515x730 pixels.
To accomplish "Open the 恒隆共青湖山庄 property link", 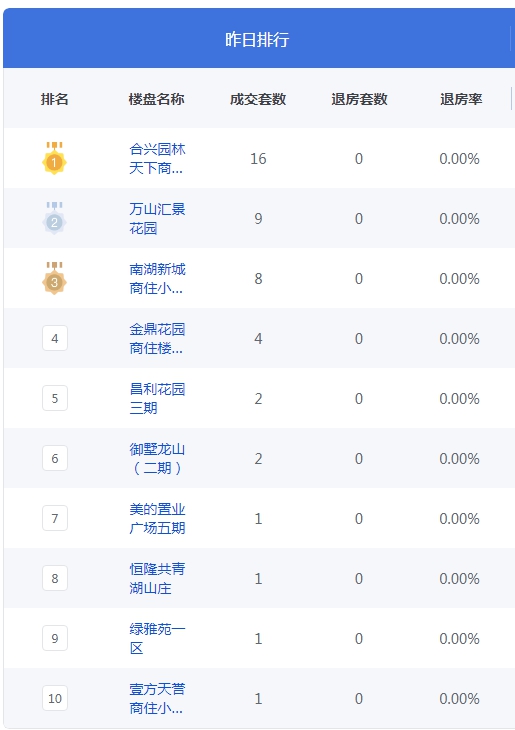I will (x=157, y=579).
